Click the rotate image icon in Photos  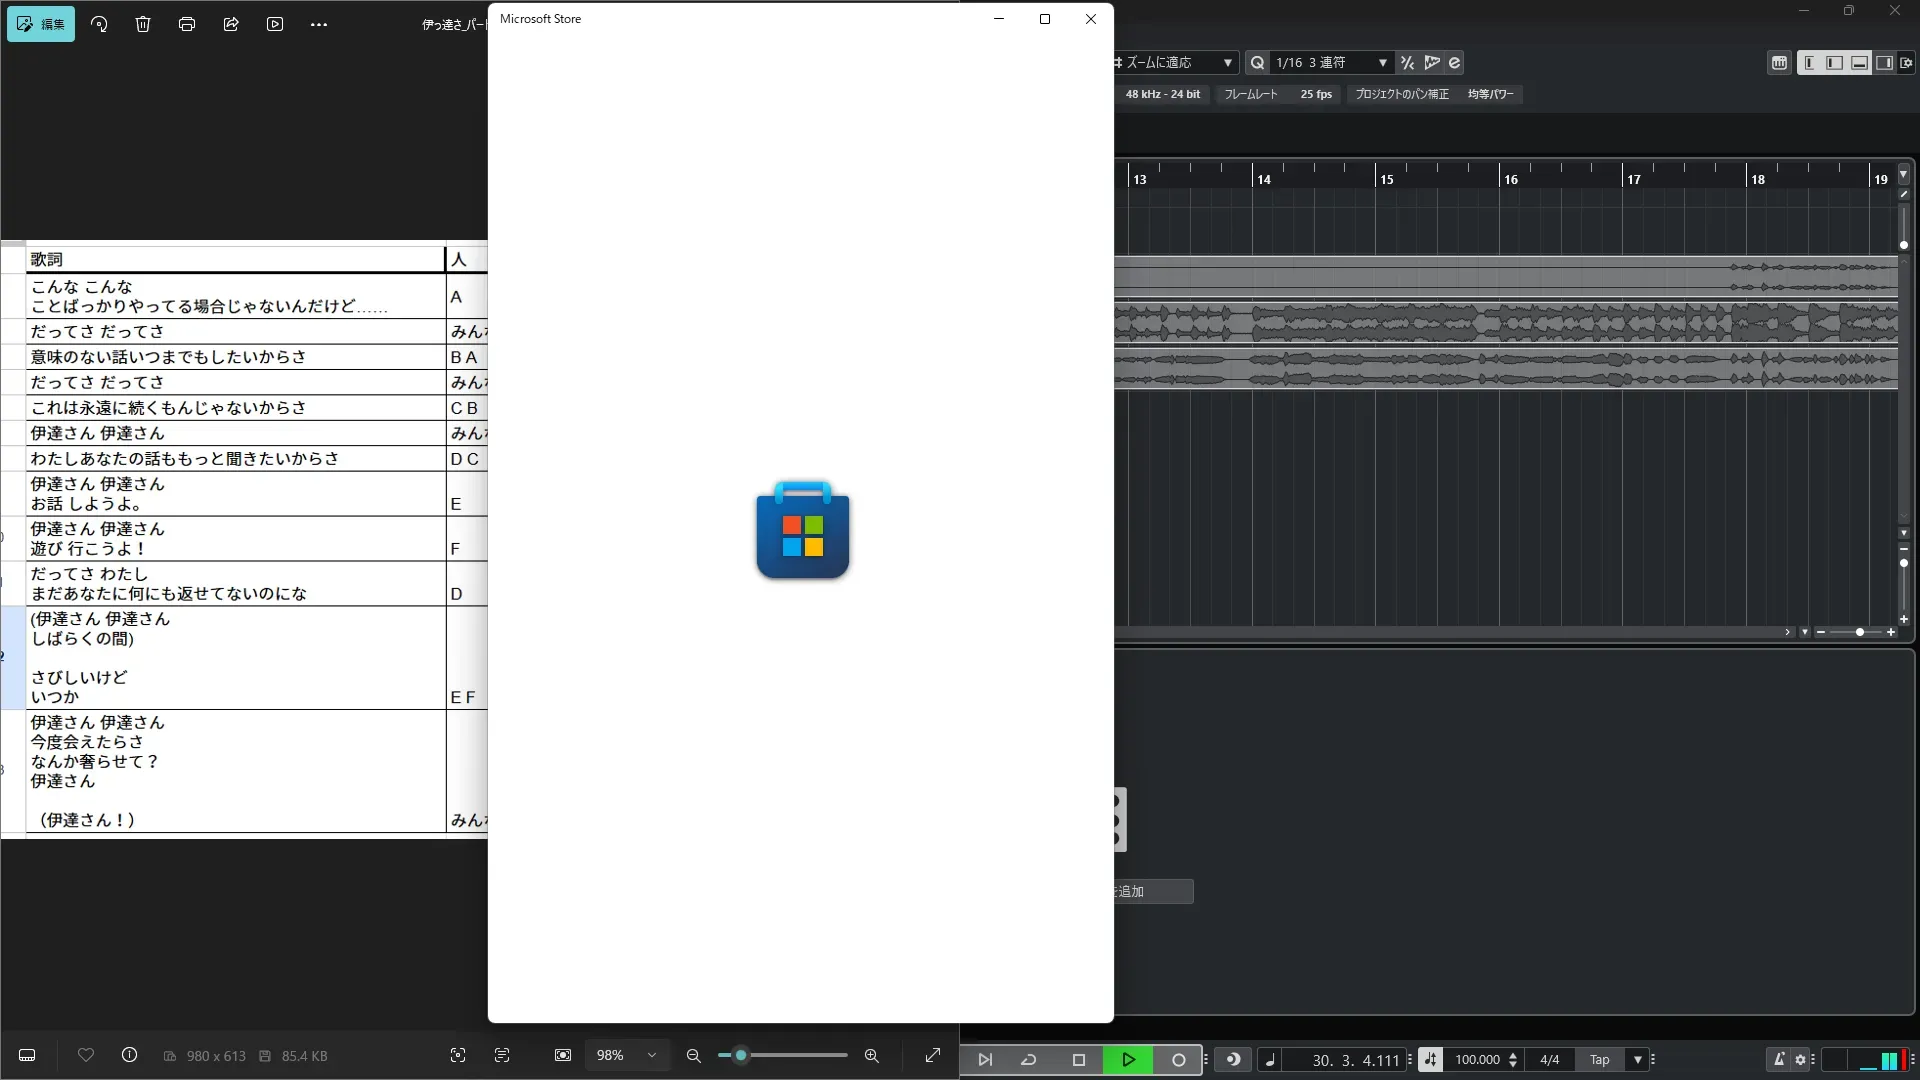(x=99, y=24)
